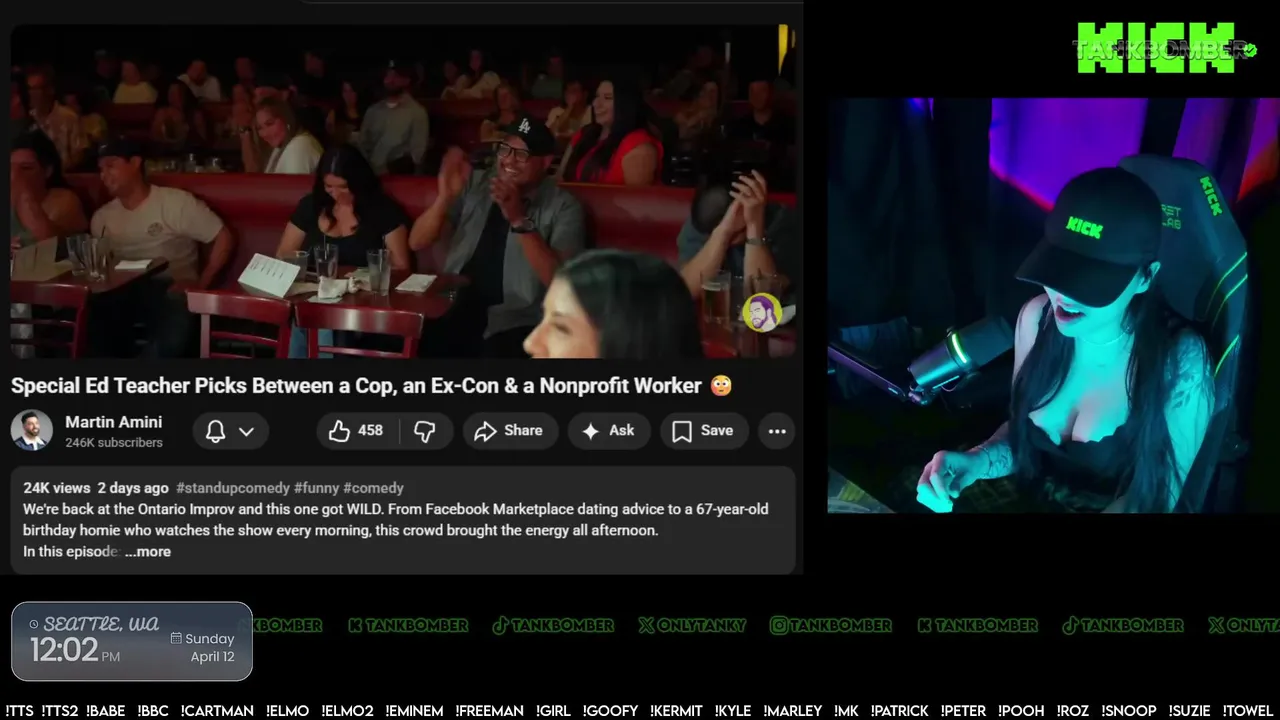Open #standupcomedy hashtag
The width and height of the screenshot is (1280, 720).
tap(233, 488)
